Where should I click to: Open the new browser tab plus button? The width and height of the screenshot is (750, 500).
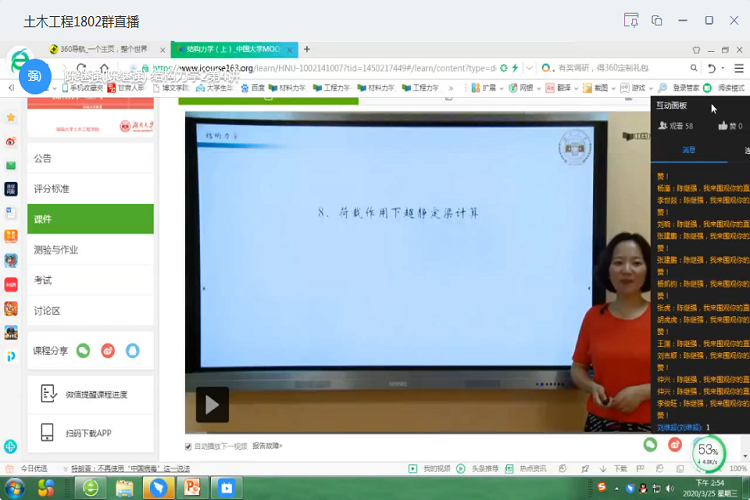coord(307,49)
